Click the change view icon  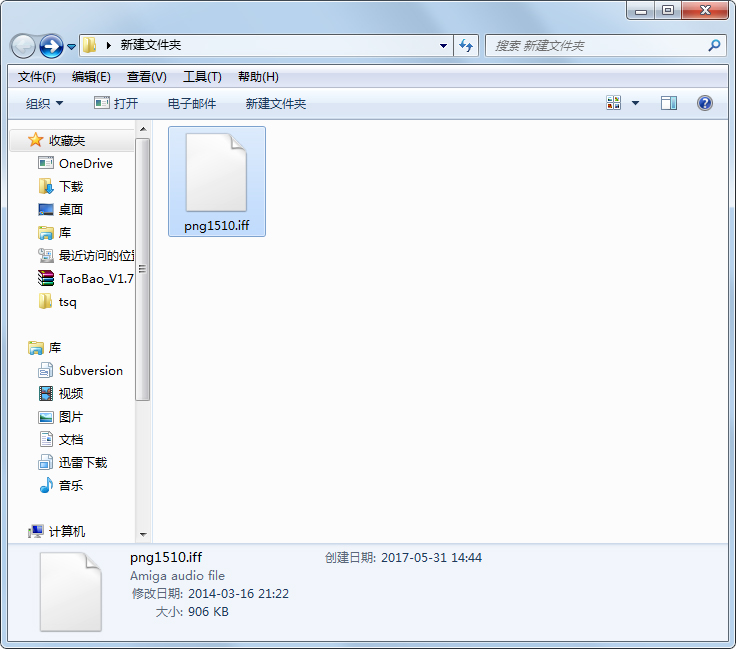pos(614,103)
